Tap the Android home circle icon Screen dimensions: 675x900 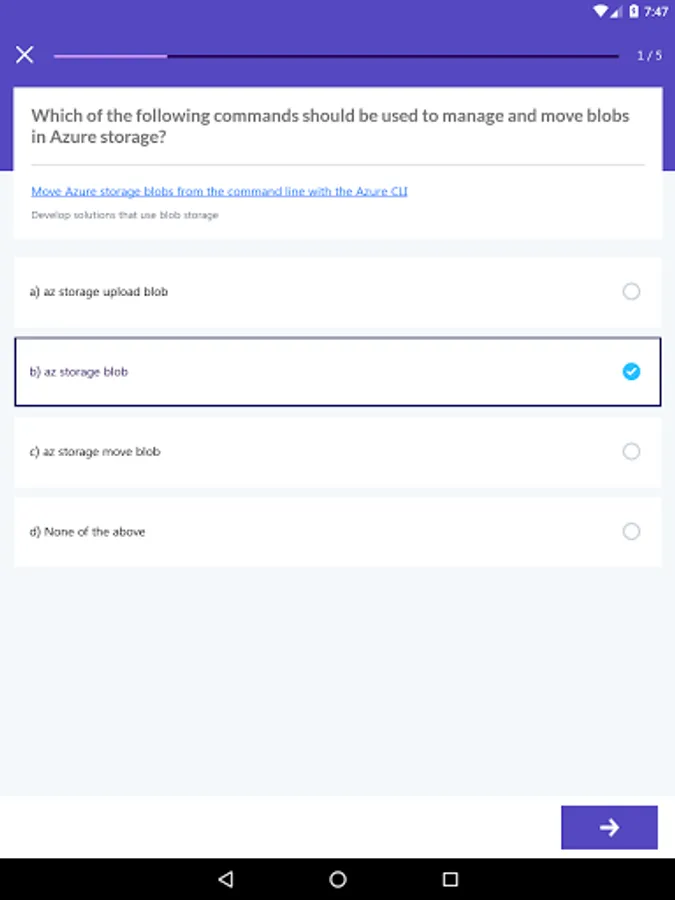pyautogui.click(x=337, y=877)
